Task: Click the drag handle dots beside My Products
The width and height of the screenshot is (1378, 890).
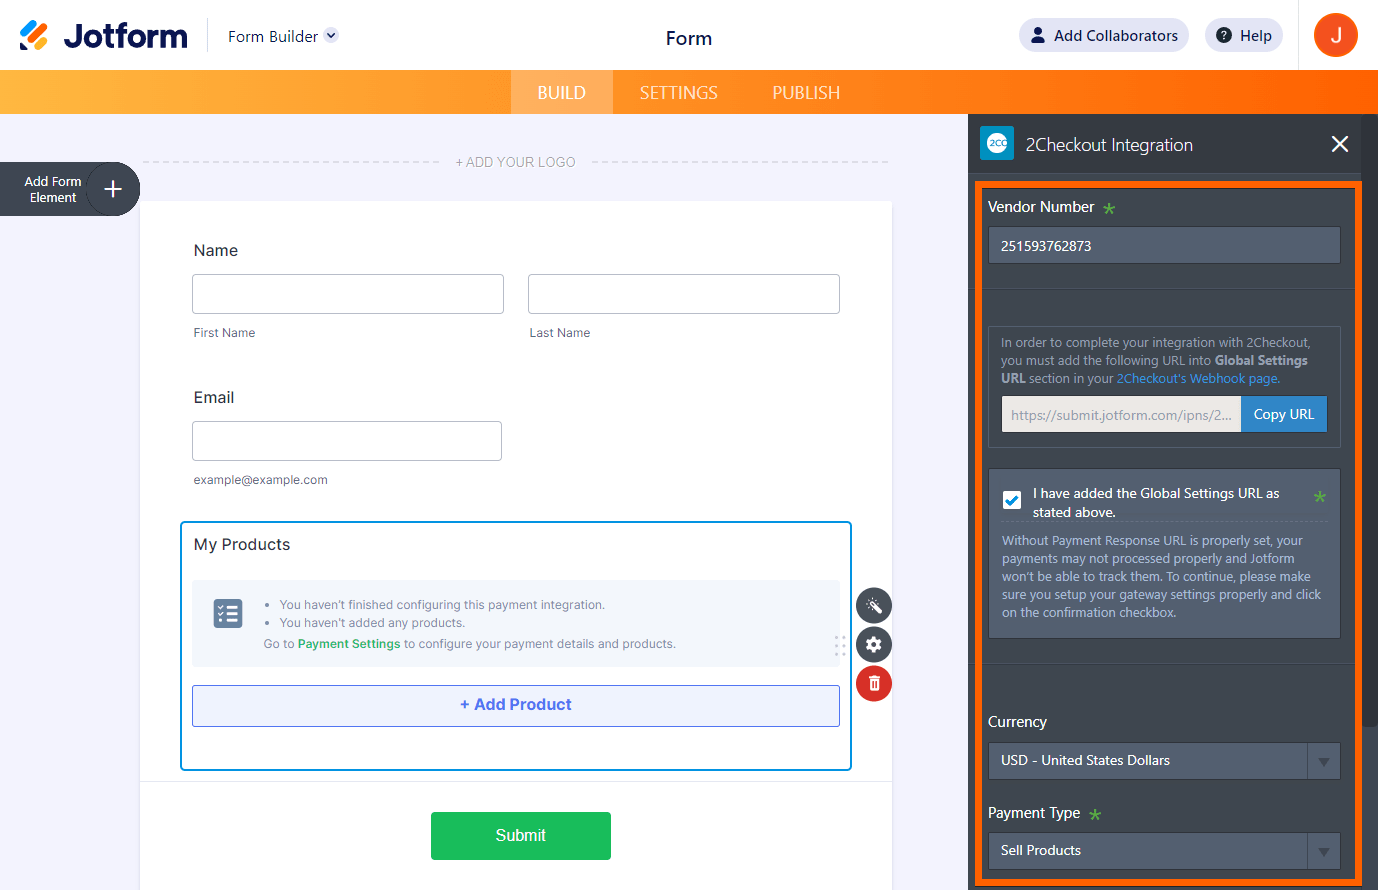Action: (x=840, y=645)
